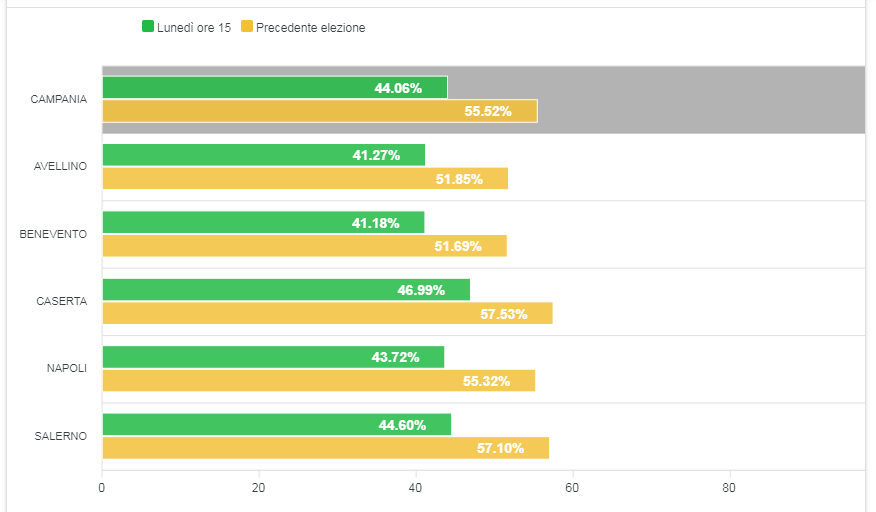Toggle the yellow Precedente elezione legend swatch
This screenshot has height=512, width=876.
[x=247, y=27]
